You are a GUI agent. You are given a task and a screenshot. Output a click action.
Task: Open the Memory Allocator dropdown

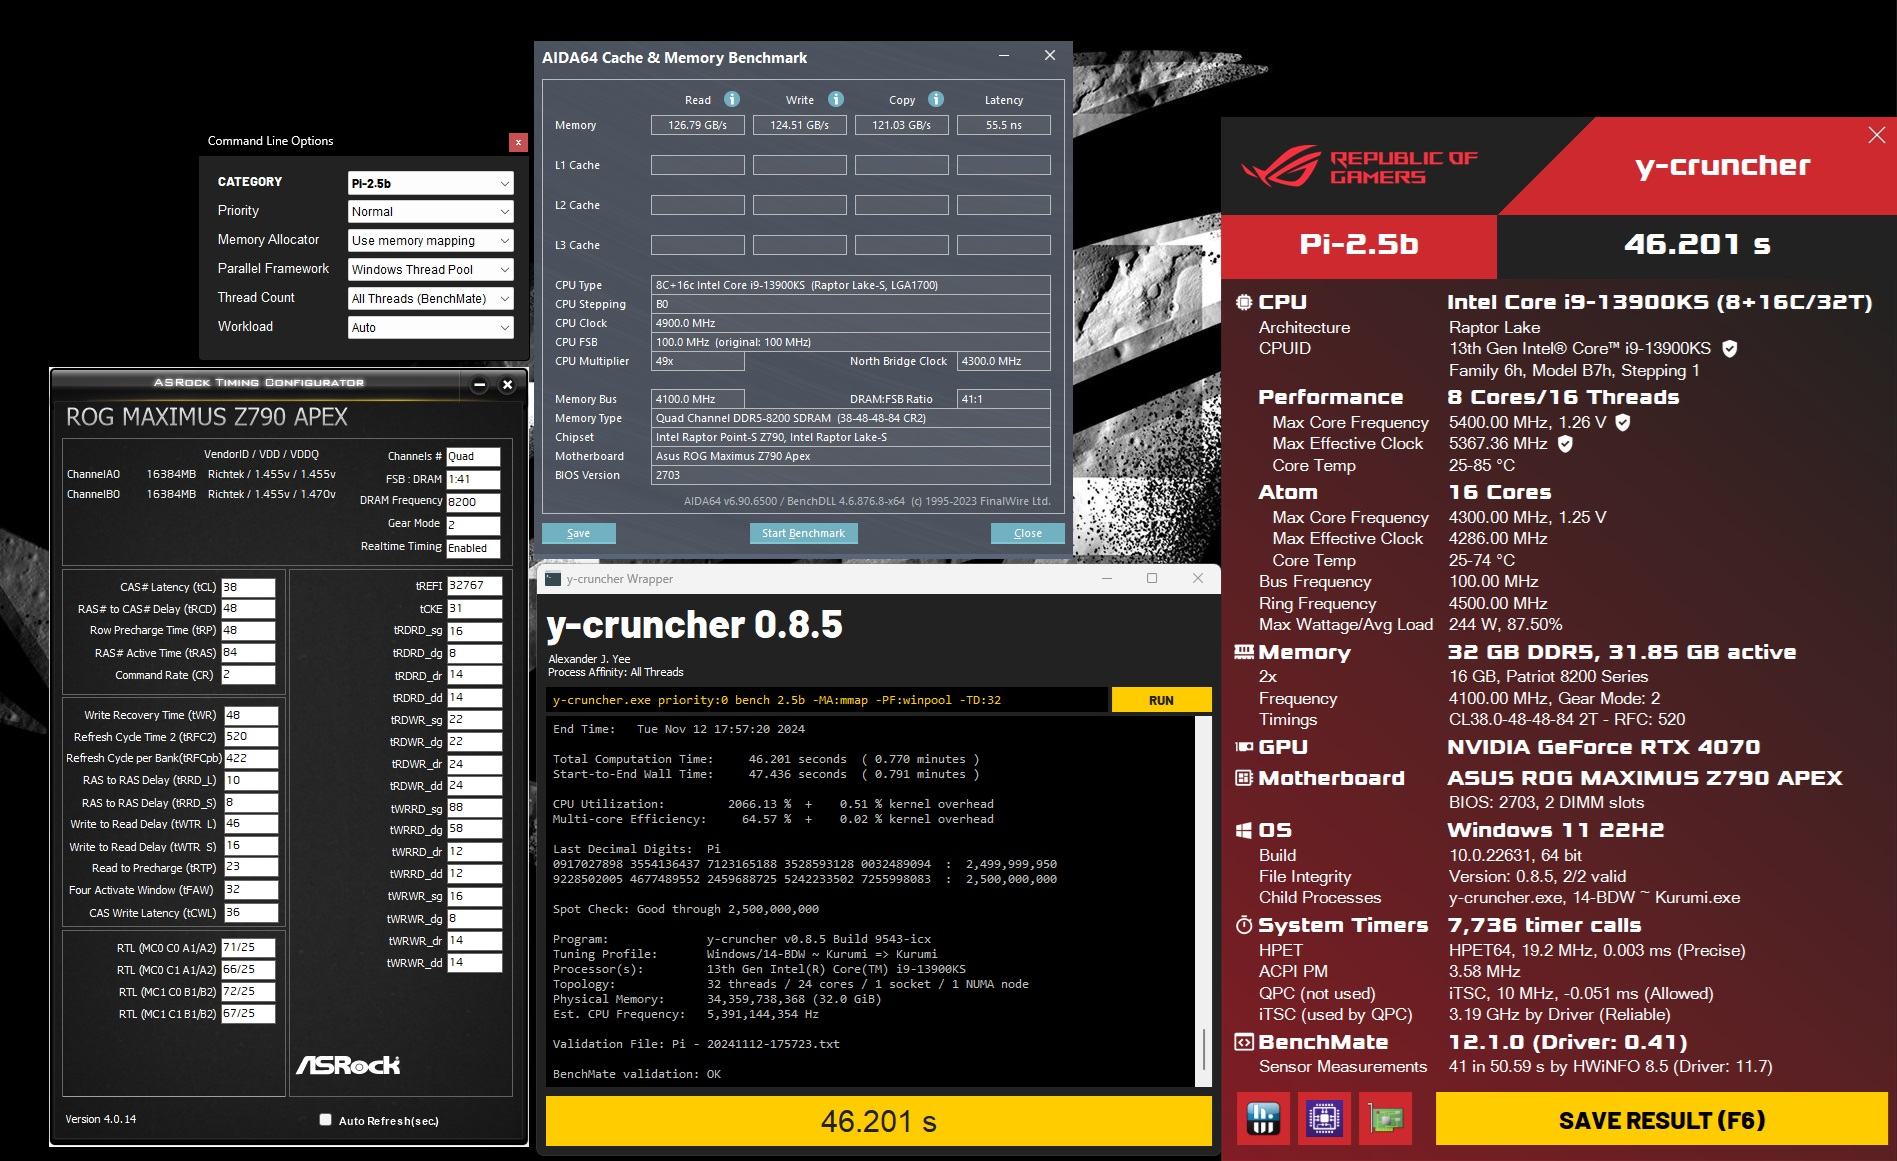coord(431,241)
